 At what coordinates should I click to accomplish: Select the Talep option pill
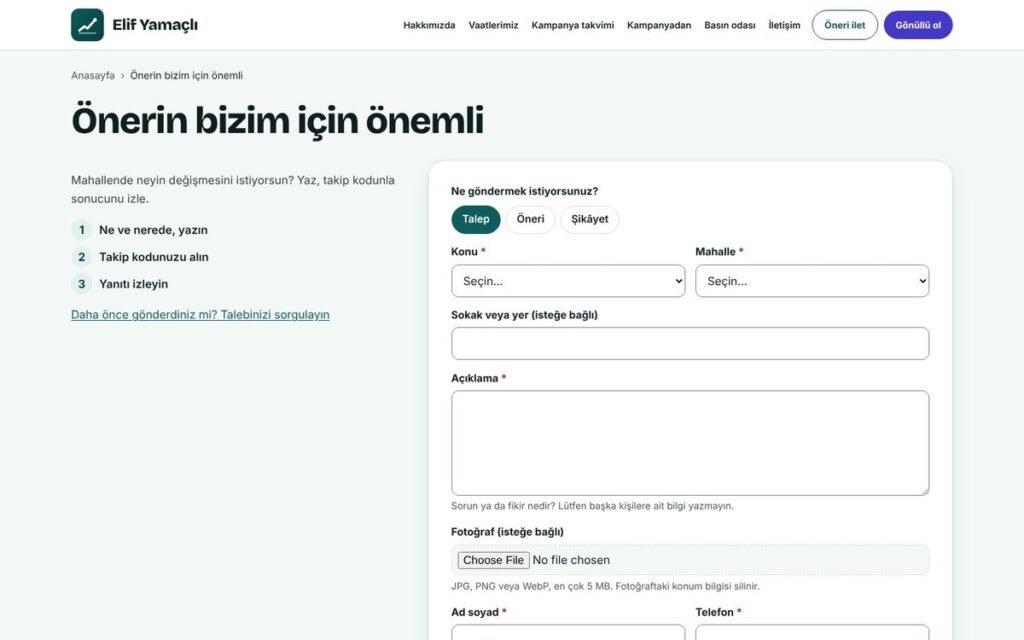[x=475, y=219]
